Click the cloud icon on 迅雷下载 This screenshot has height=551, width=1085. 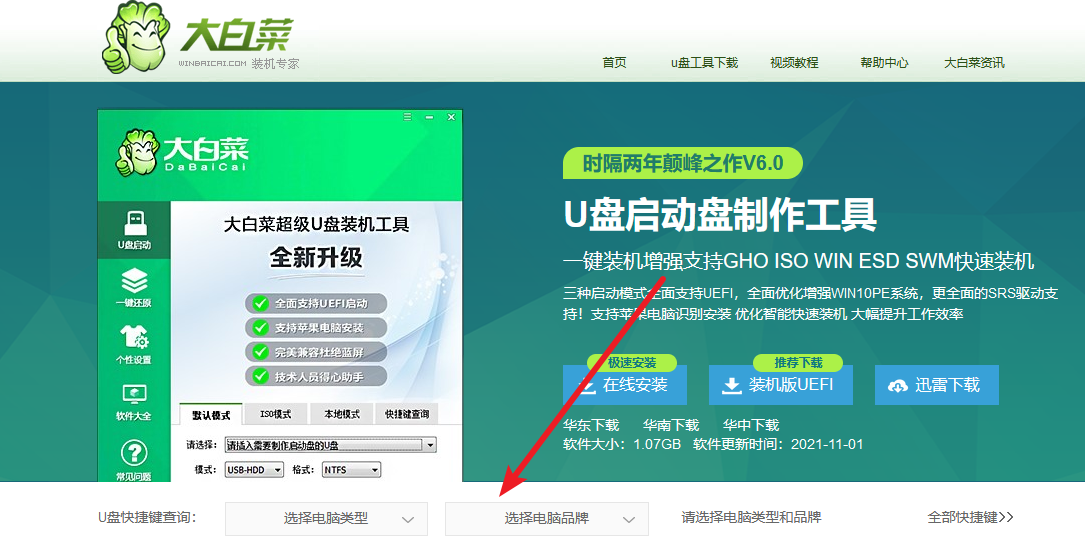tap(897, 386)
